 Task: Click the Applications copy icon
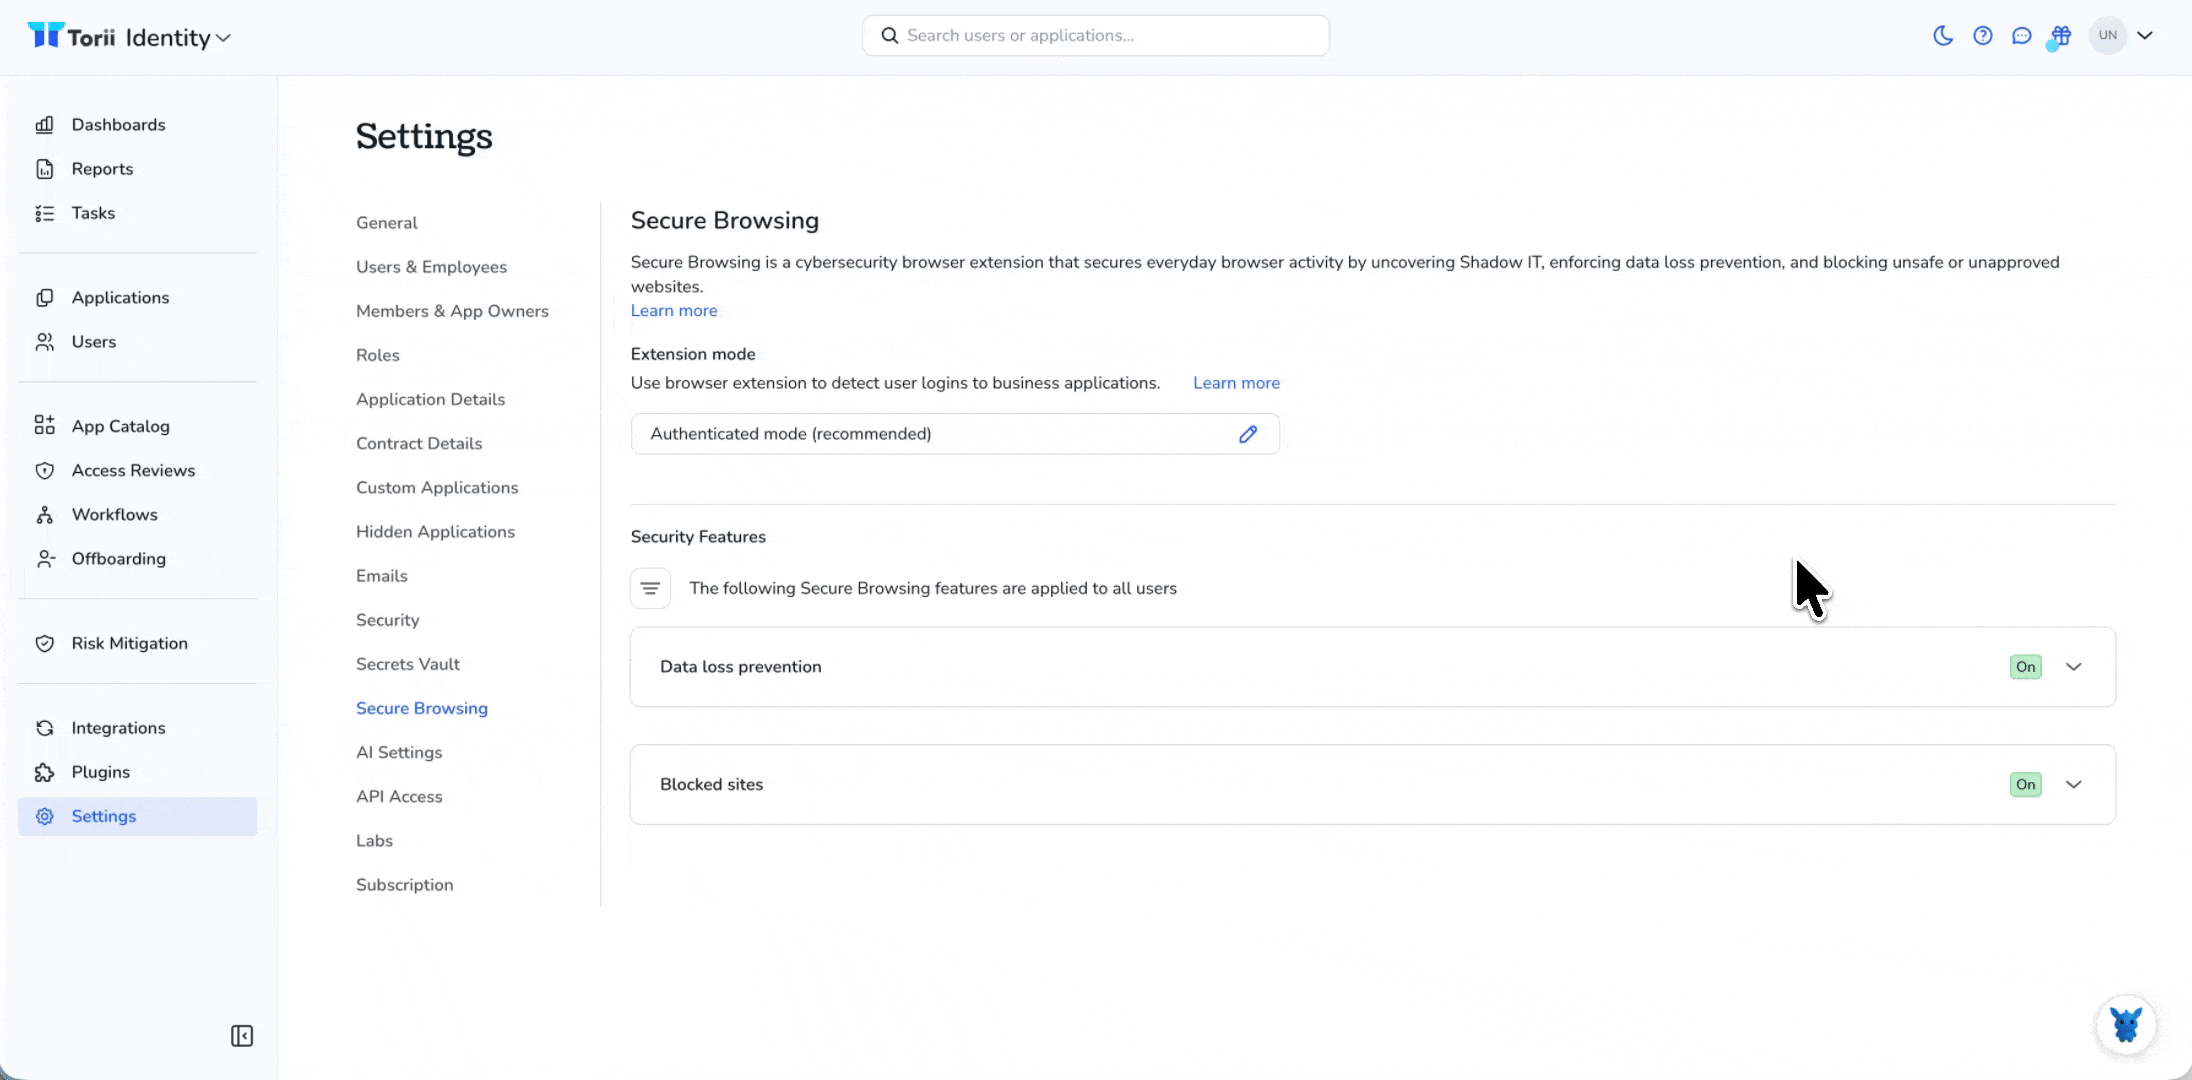[44, 298]
